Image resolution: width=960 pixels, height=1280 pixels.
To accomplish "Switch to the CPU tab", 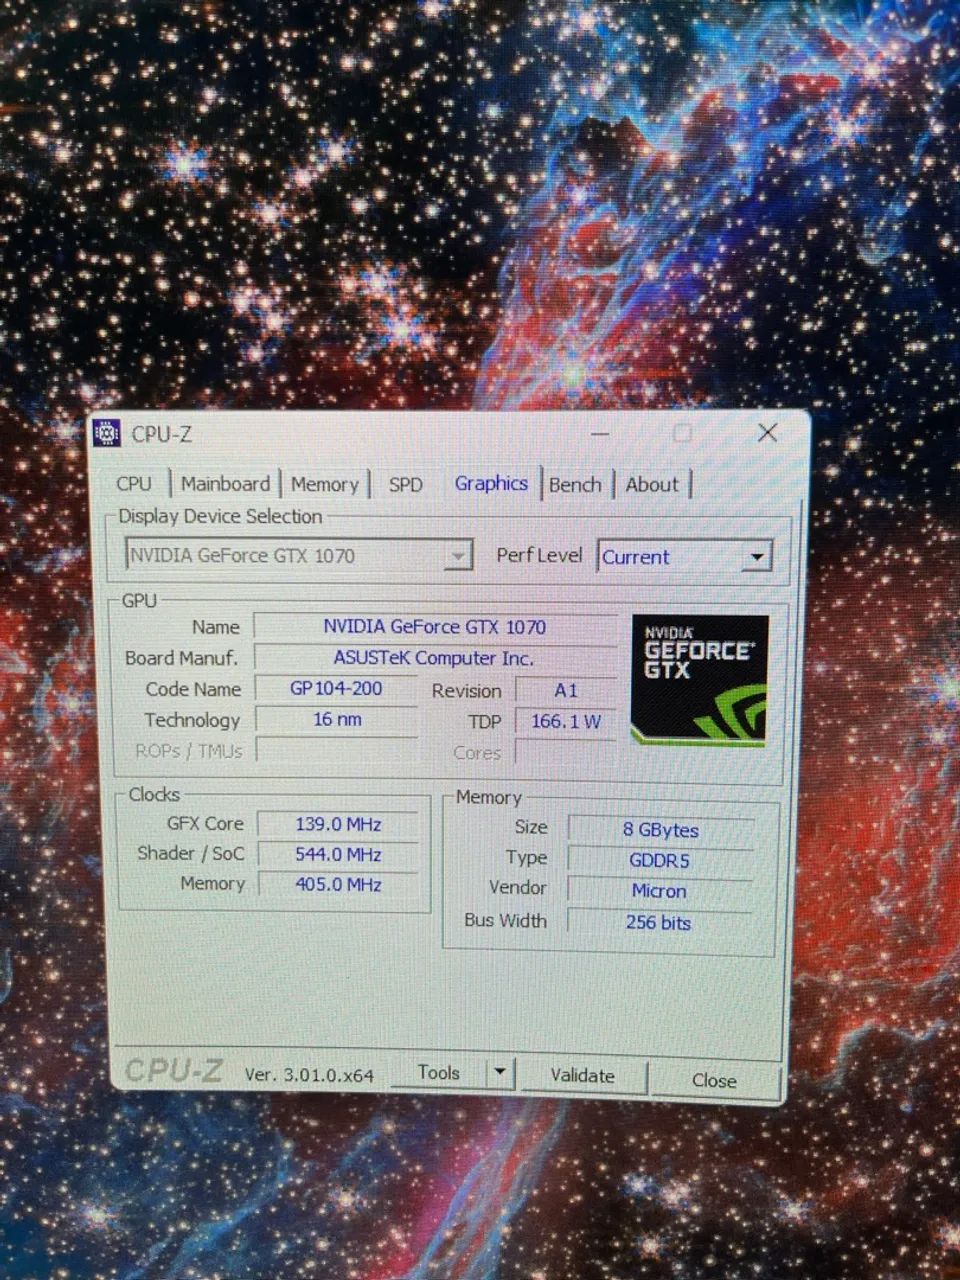I will point(134,484).
